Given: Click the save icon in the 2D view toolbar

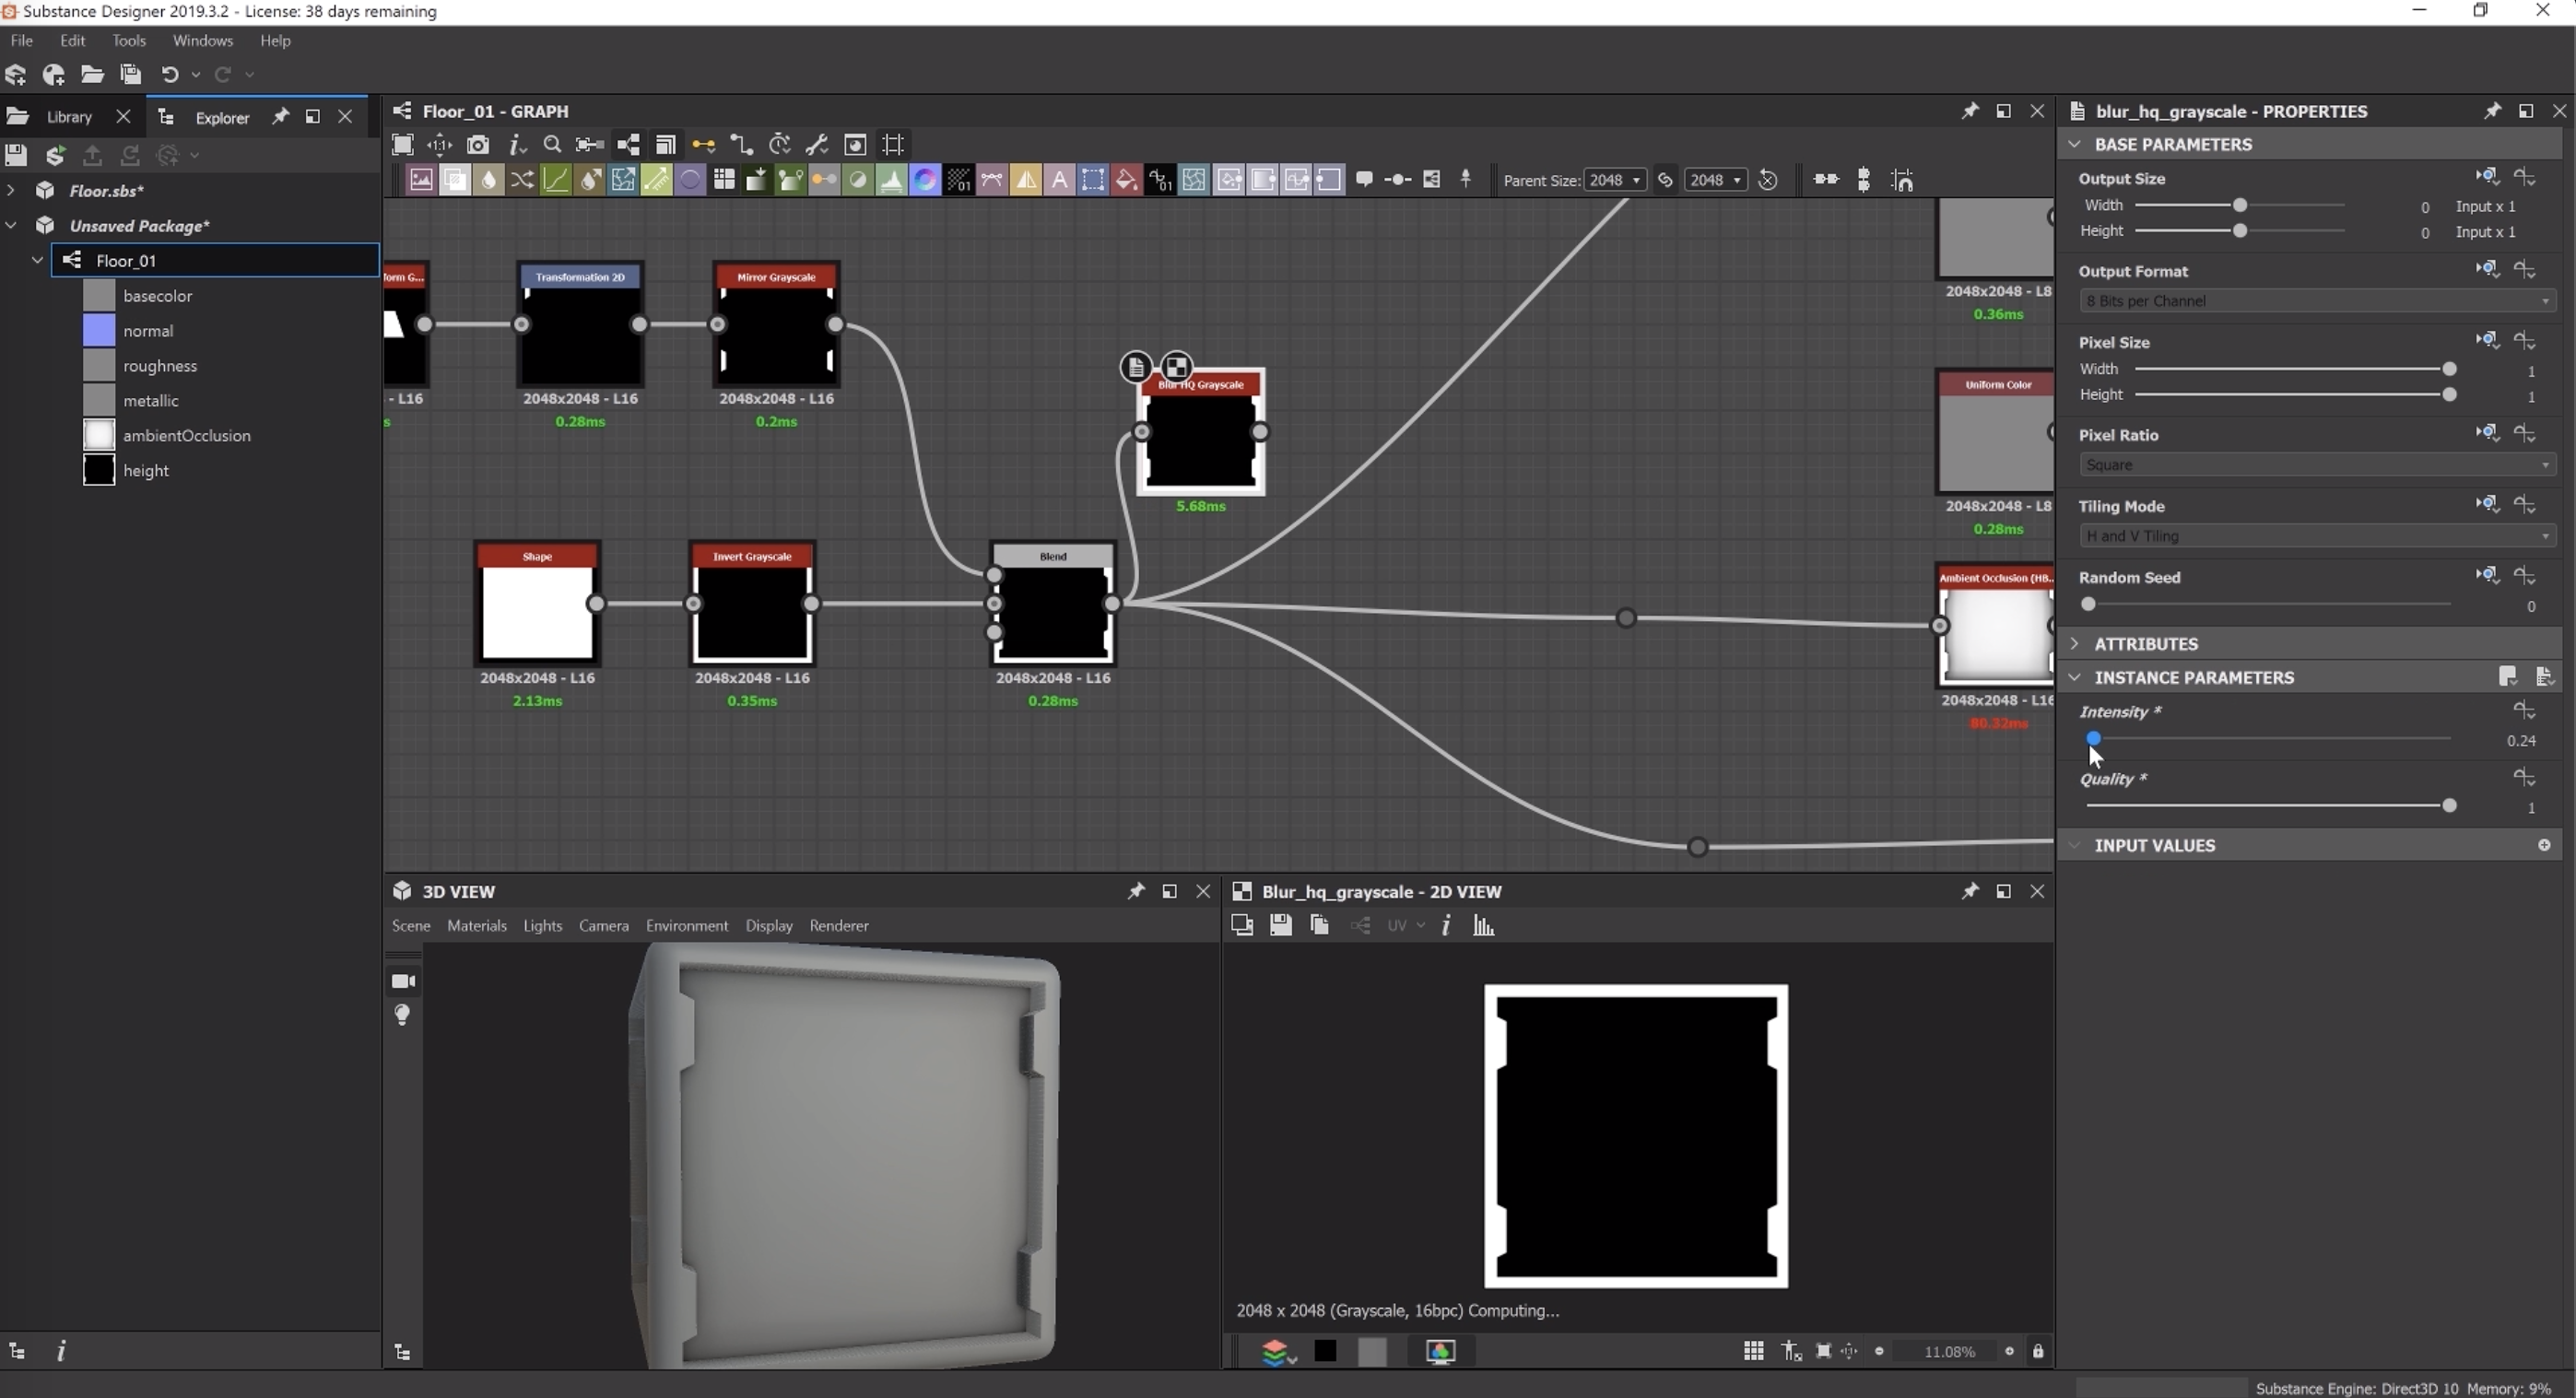Looking at the screenshot, I should click(x=1280, y=926).
